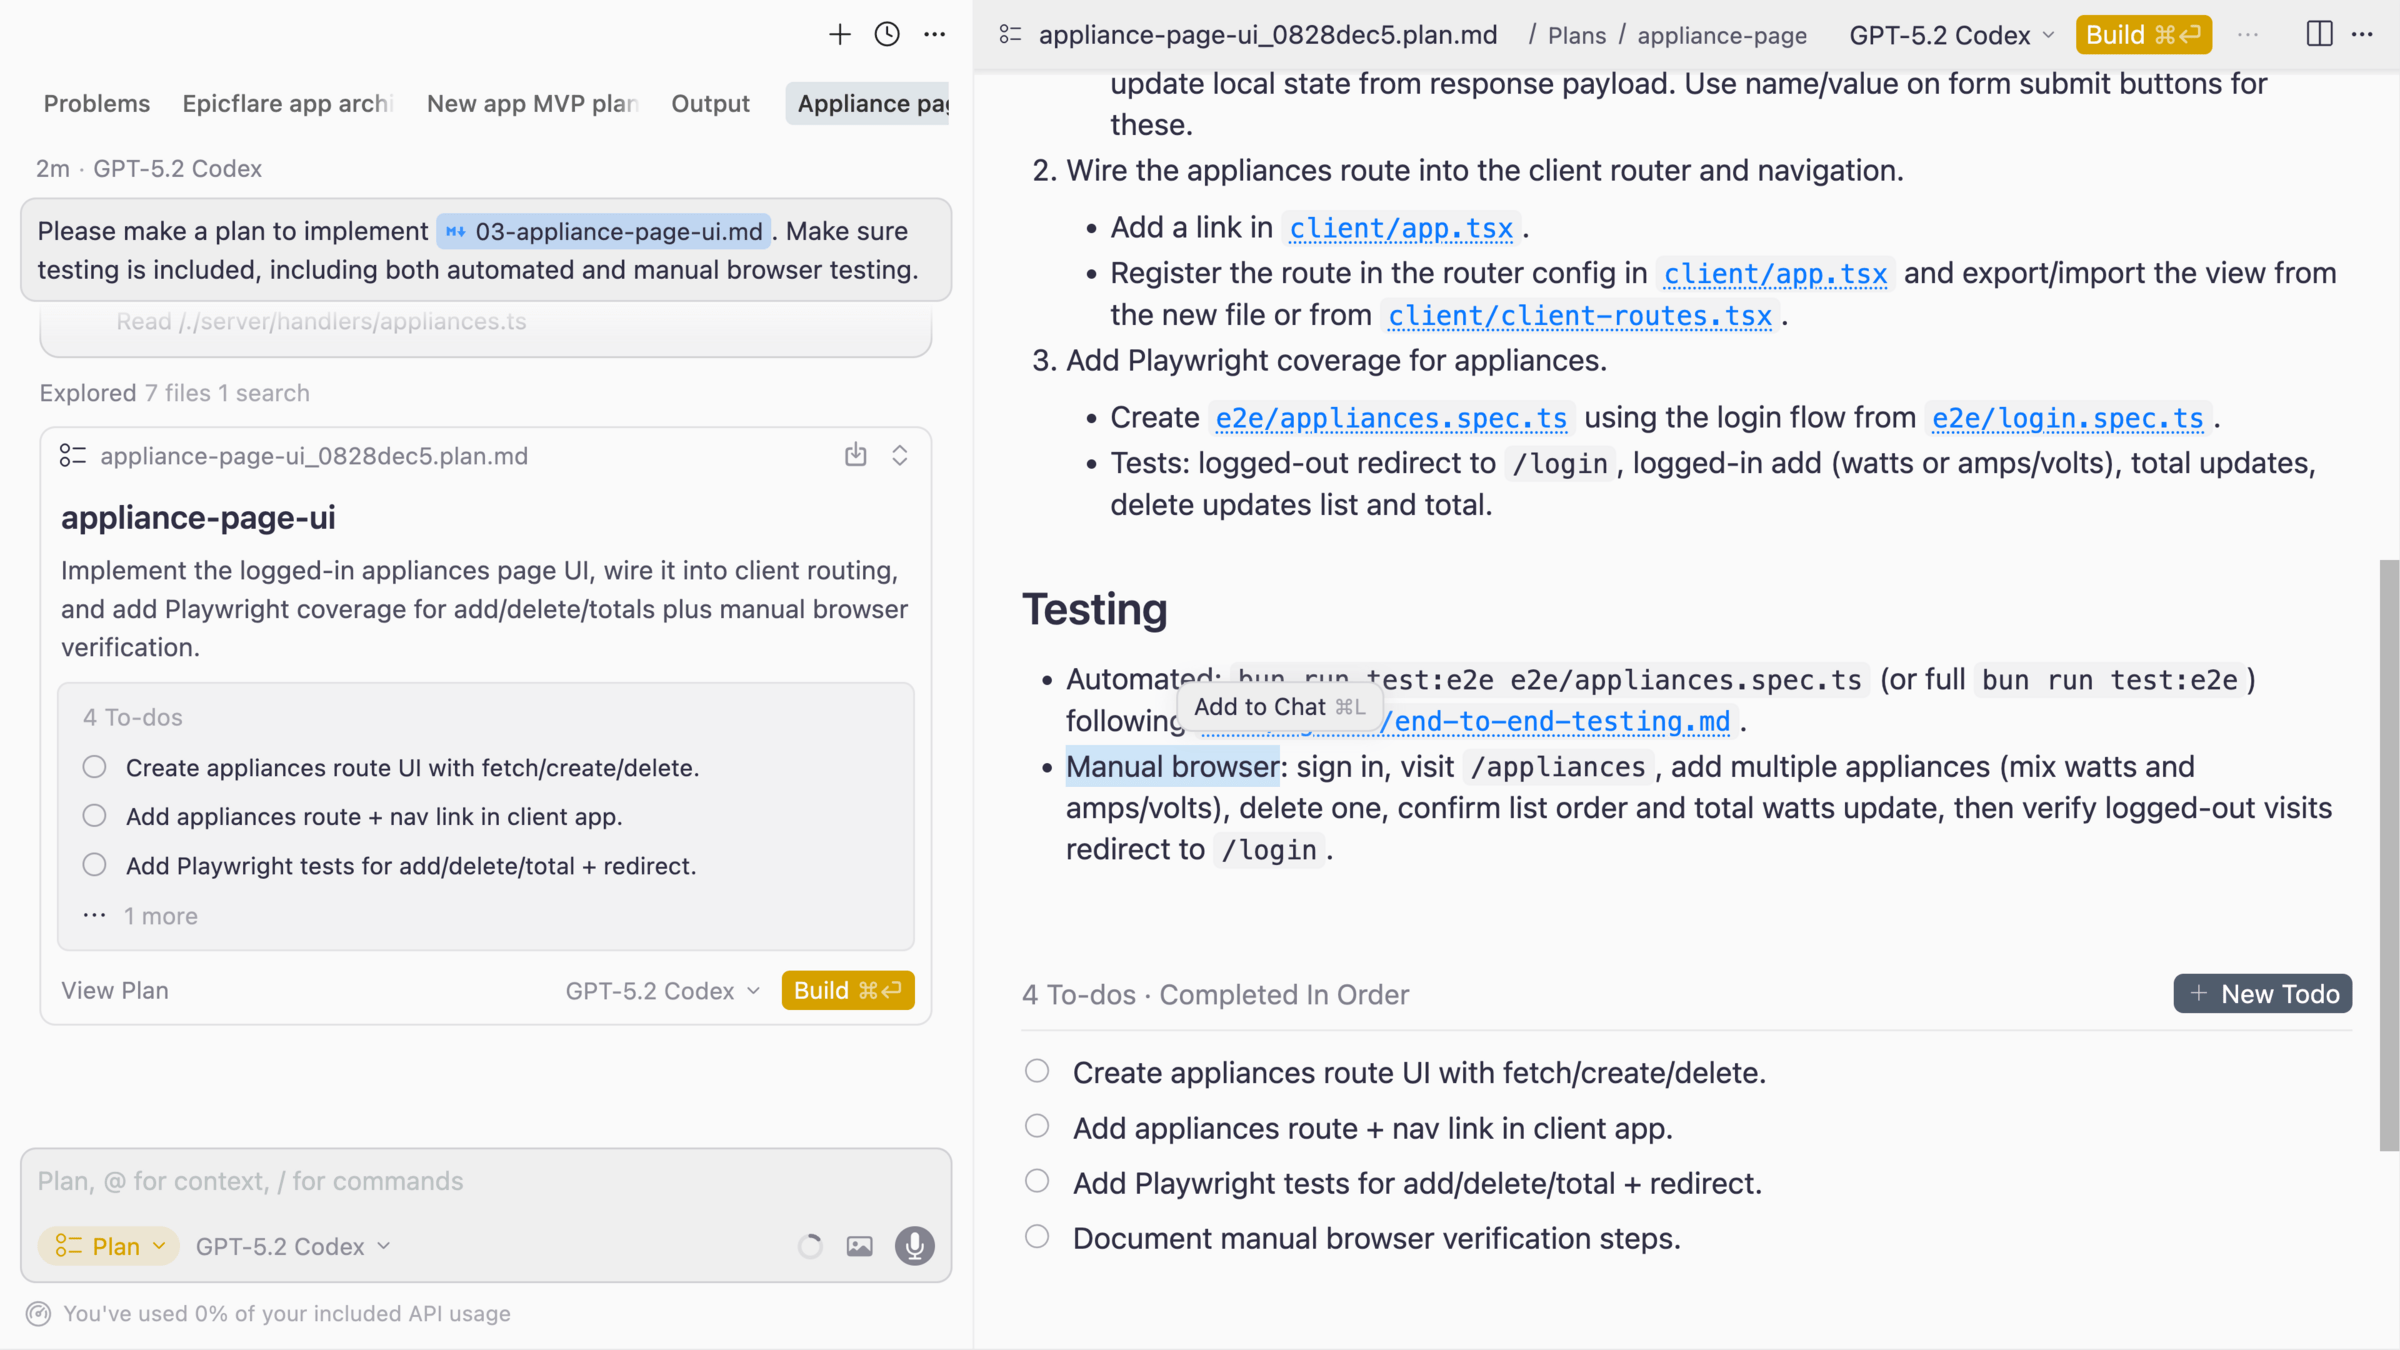Click the editor vertical scrollbar

coord(2388,855)
